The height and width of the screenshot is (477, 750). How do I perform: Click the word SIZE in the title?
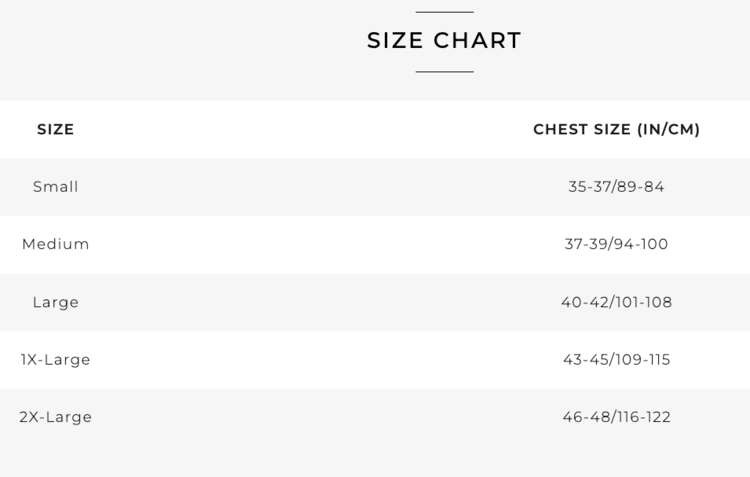pyautogui.click(x=394, y=41)
